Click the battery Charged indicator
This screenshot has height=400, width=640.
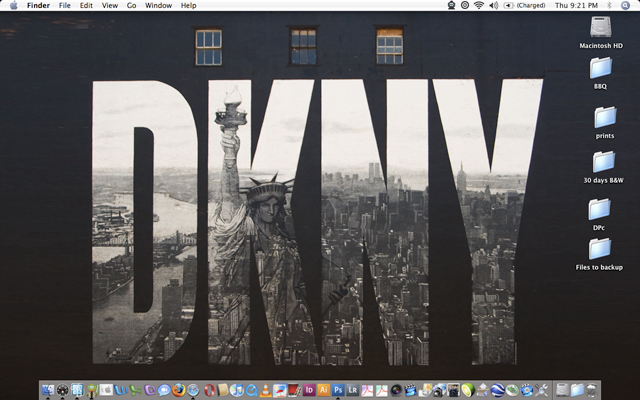[524, 5]
